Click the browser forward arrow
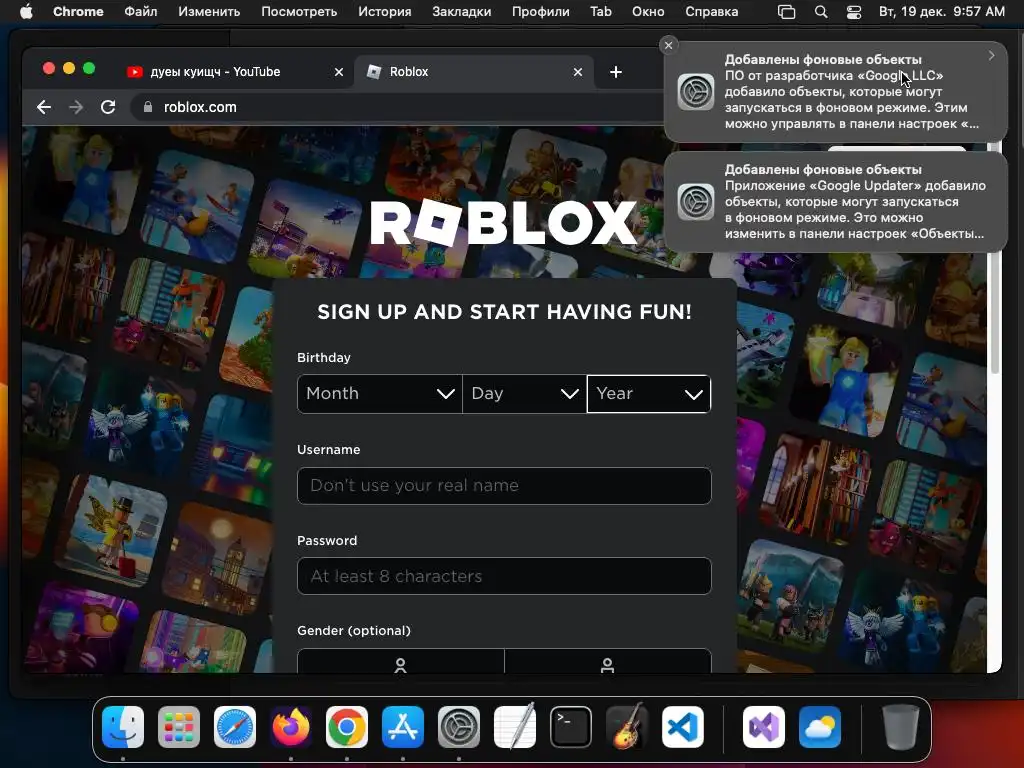The width and height of the screenshot is (1024, 768). [76, 107]
